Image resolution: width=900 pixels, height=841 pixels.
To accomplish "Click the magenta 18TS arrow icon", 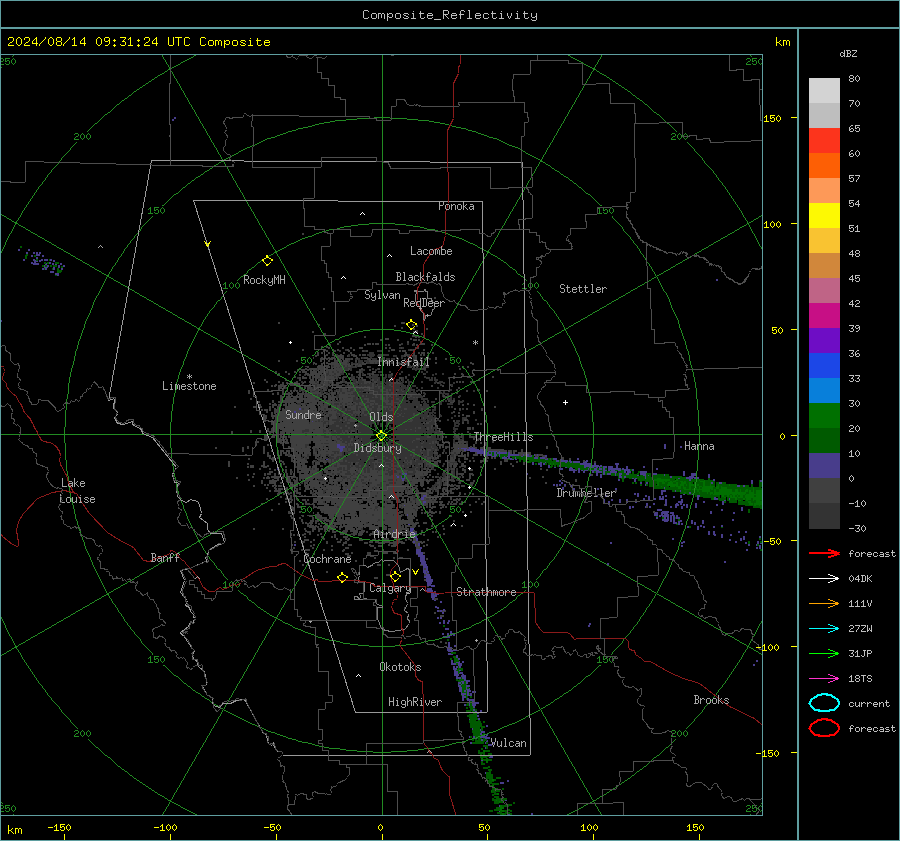I will tap(824, 679).
